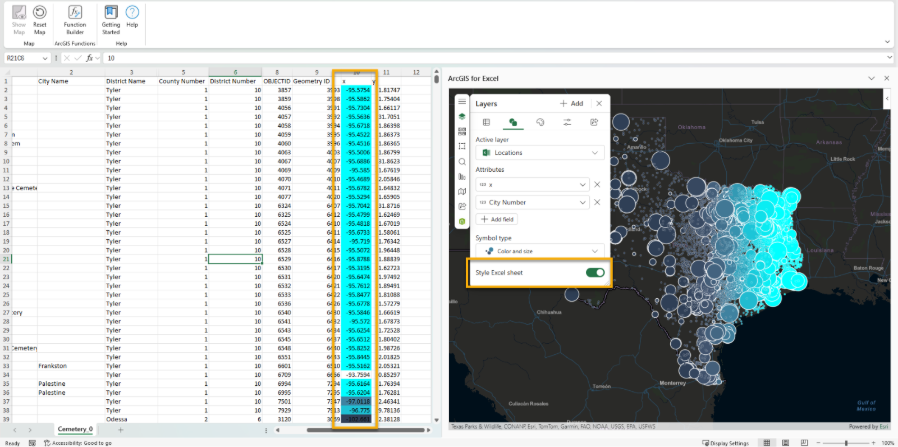Select the Frankston cell
Image resolution: width=898 pixels, height=447 pixels.
pyautogui.click(x=71, y=366)
